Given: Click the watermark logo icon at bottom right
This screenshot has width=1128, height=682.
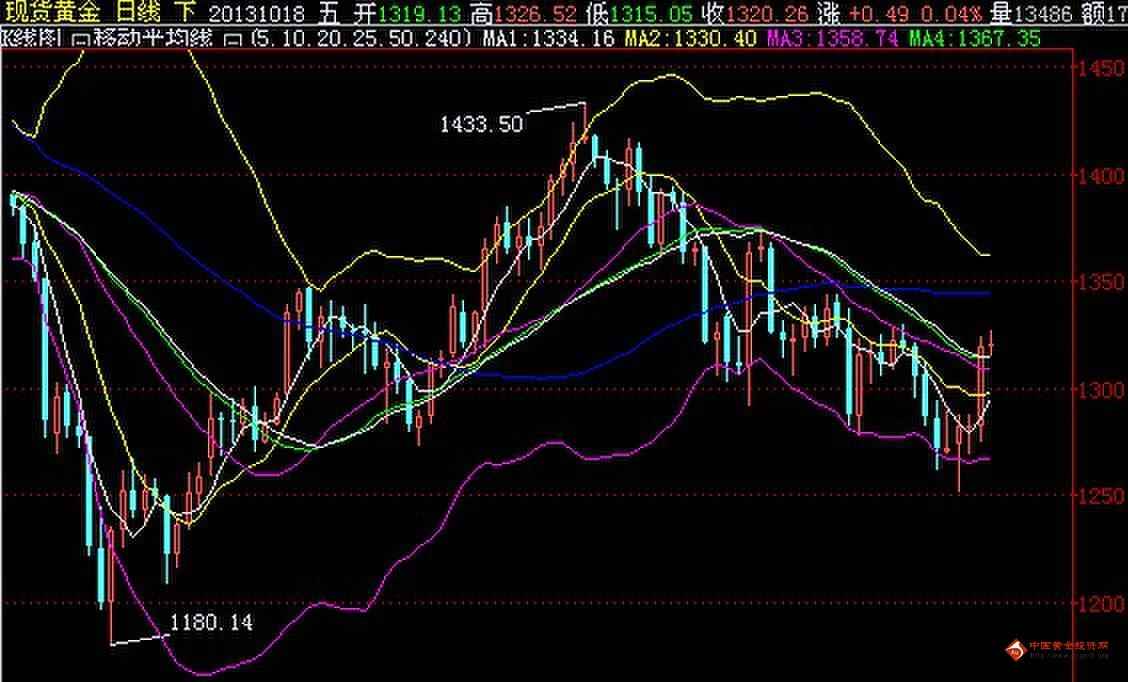Looking at the screenshot, I should (x=1015, y=650).
